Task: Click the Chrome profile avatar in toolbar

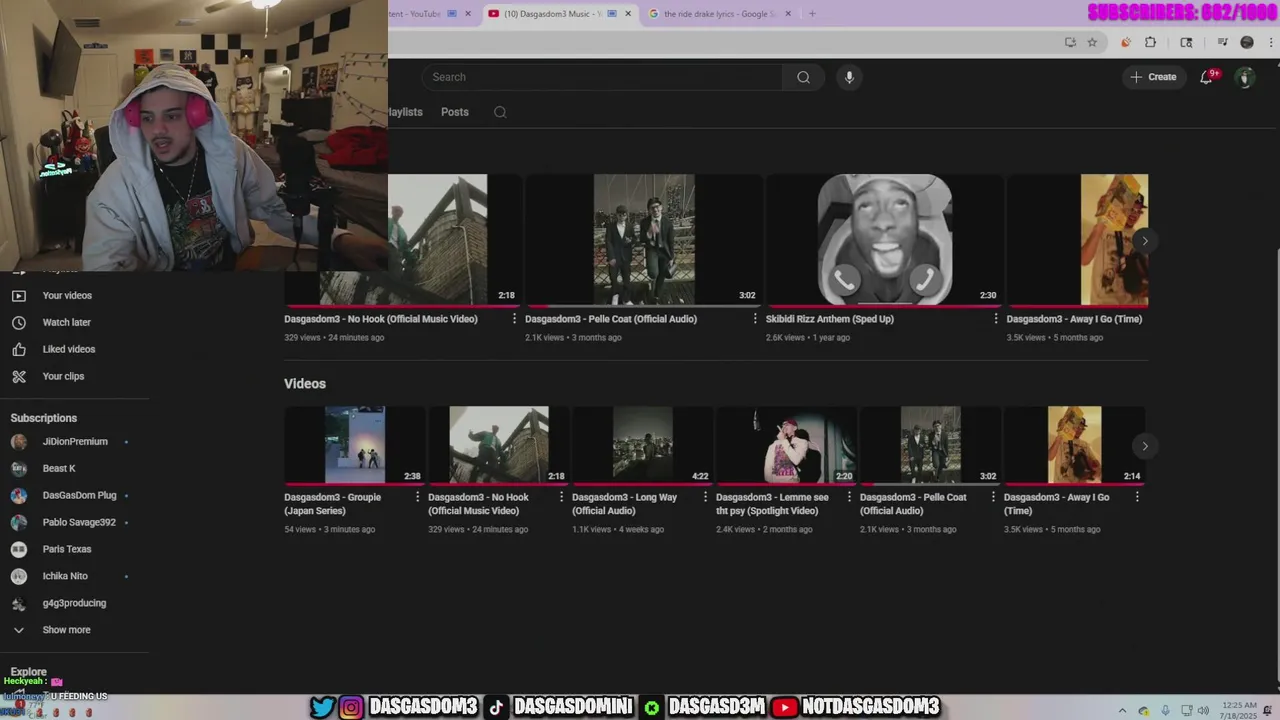Action: coord(1247,42)
